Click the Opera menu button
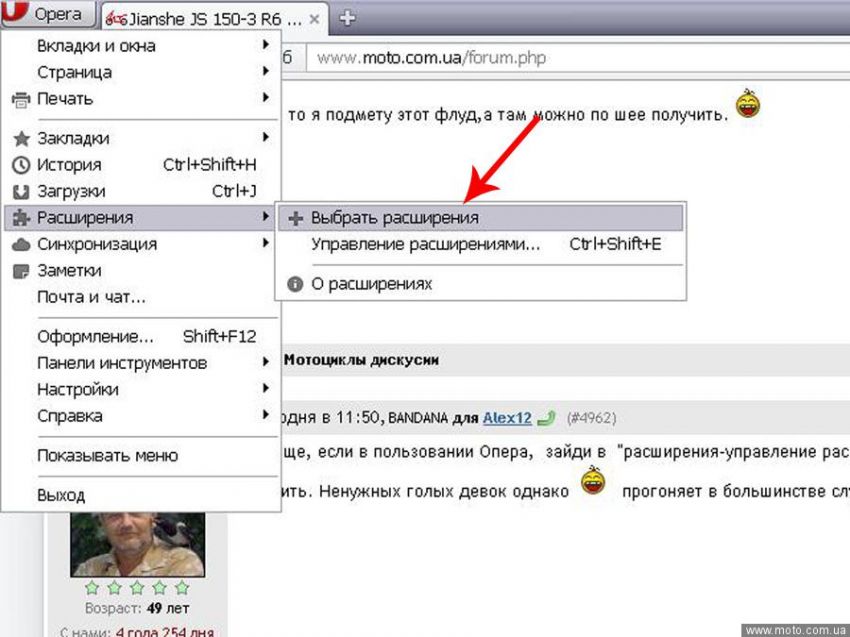The height and width of the screenshot is (637, 850). [48, 14]
